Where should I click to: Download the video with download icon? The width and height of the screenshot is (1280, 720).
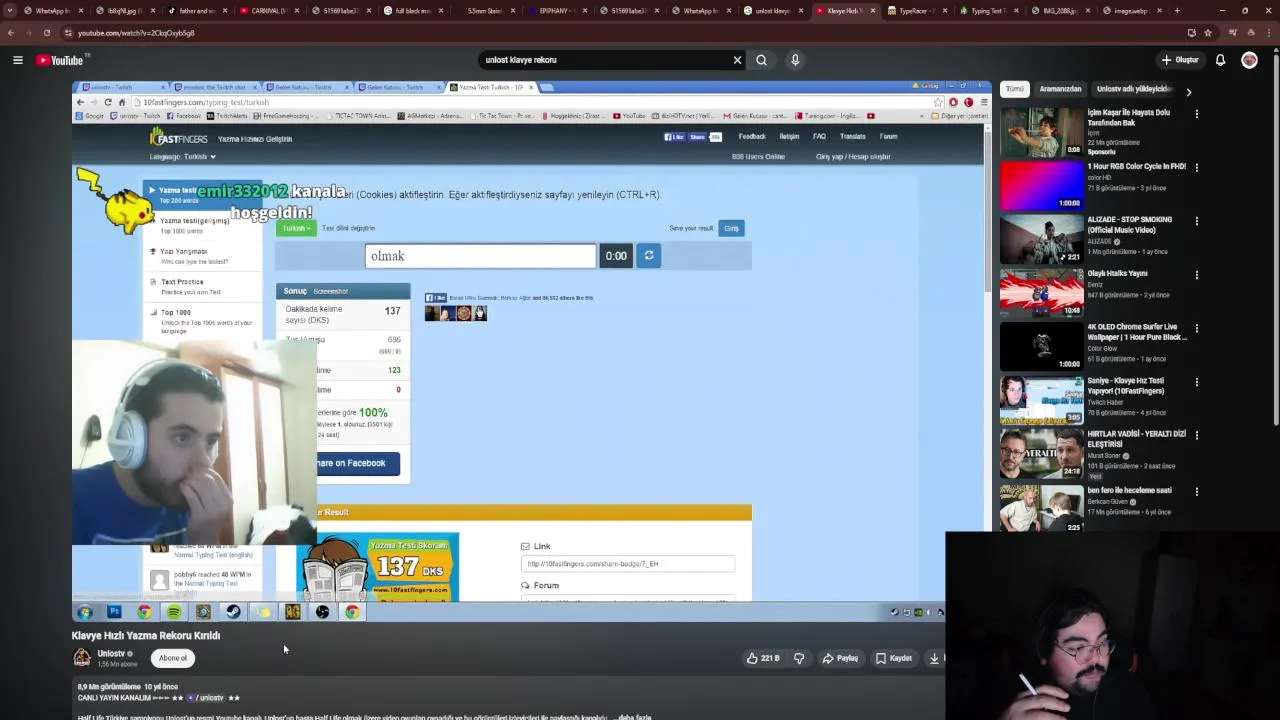point(935,658)
